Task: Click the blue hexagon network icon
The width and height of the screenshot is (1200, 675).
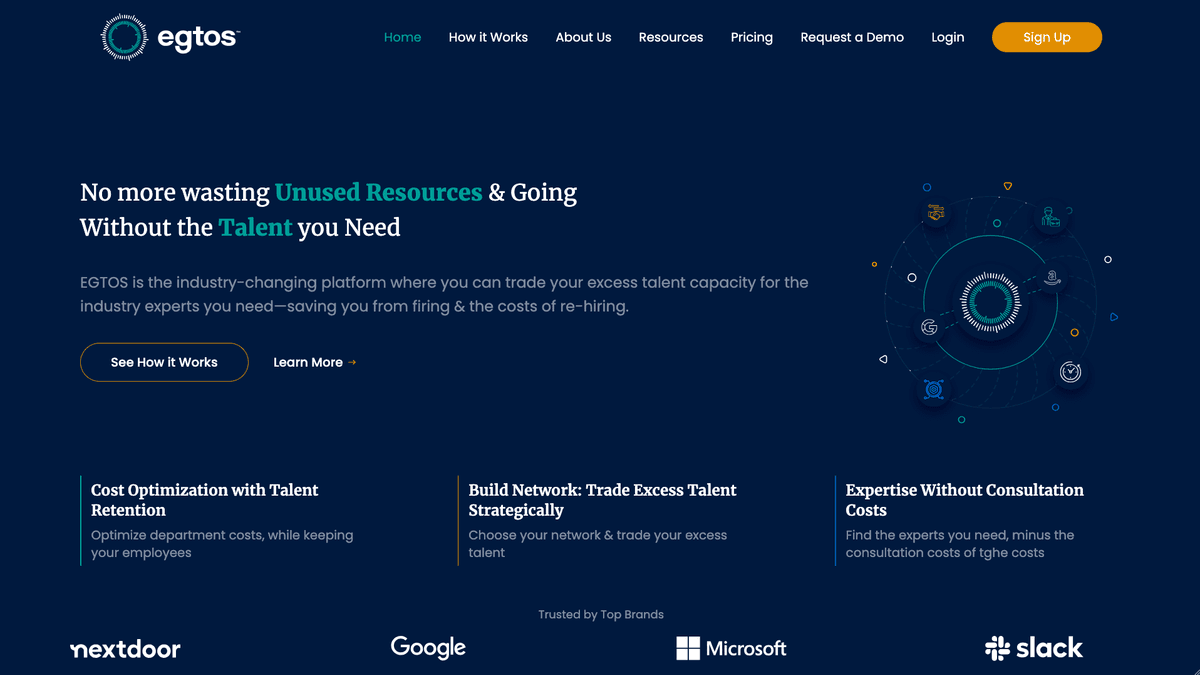Action: click(x=934, y=390)
